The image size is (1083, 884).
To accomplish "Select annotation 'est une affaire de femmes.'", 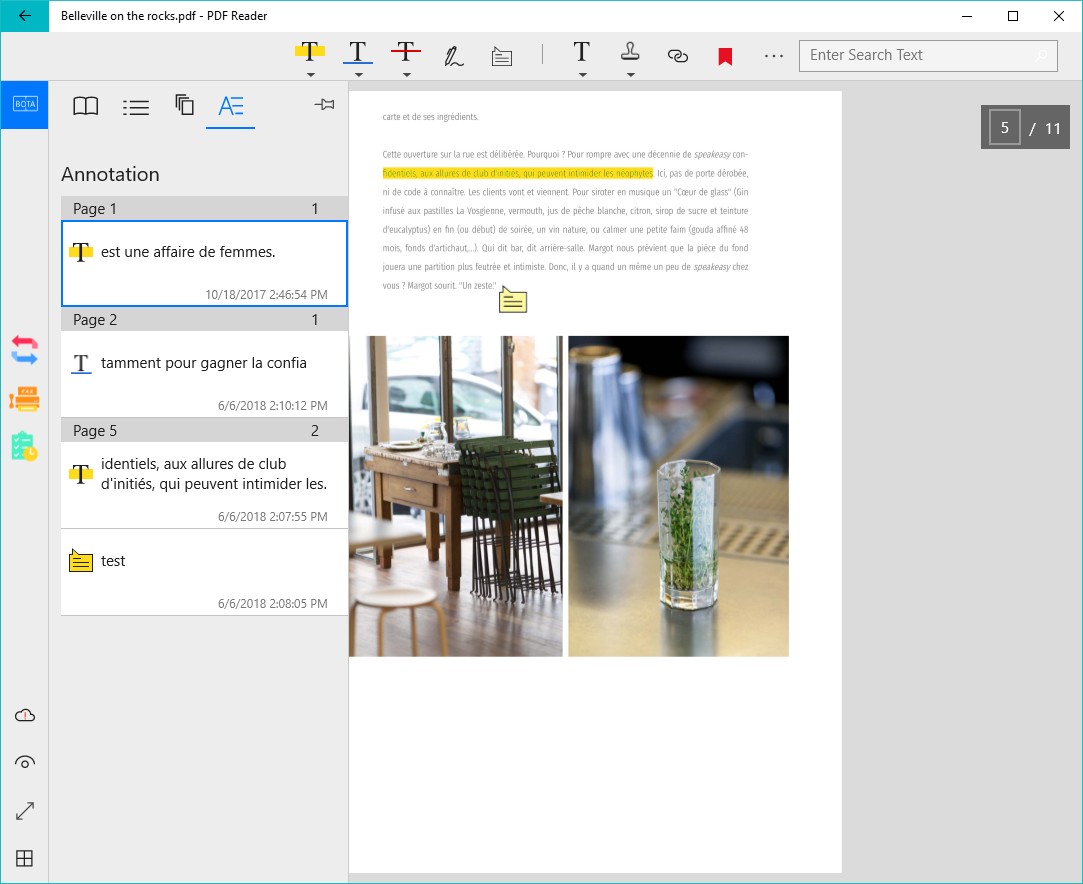I will tap(204, 264).
